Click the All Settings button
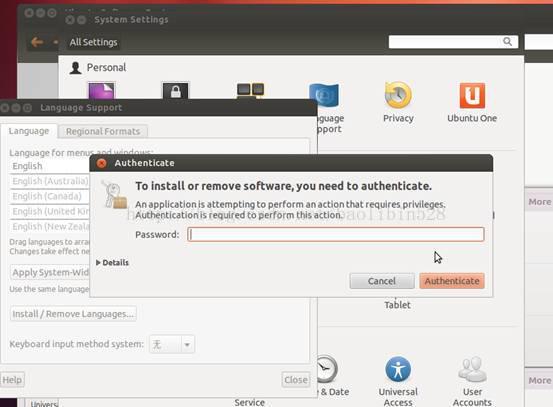Viewport: 553px width, 407px height. coord(93,42)
